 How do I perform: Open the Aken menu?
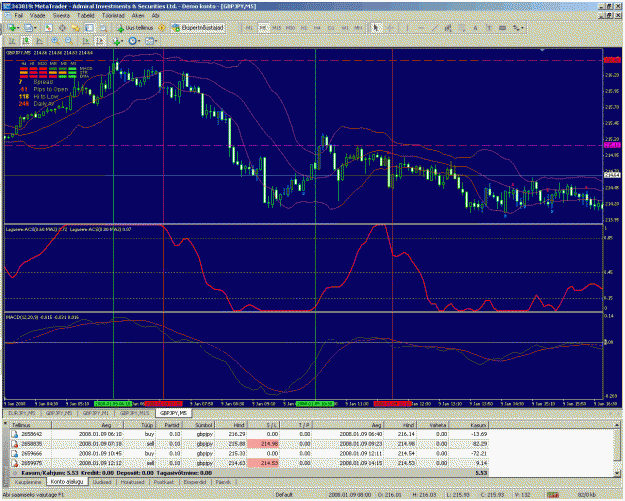click(x=138, y=16)
